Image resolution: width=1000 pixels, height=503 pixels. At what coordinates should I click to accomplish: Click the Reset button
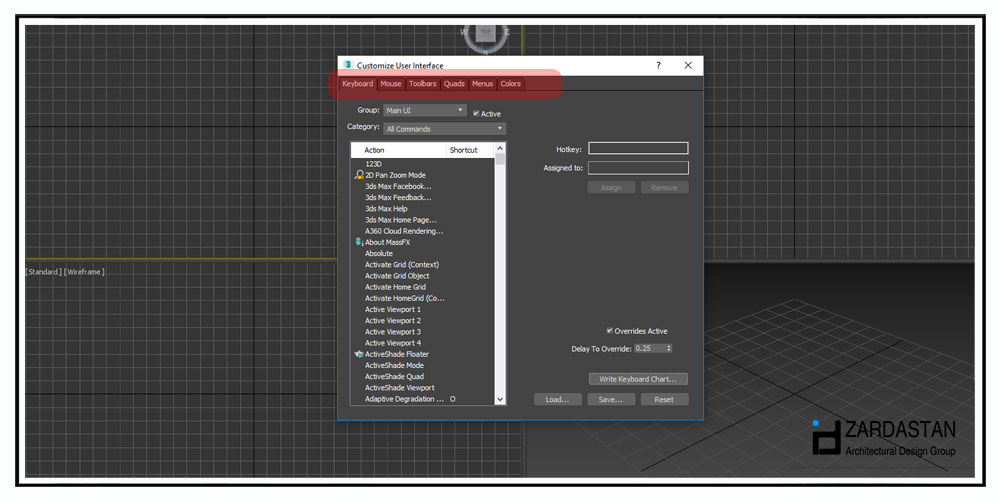point(664,399)
